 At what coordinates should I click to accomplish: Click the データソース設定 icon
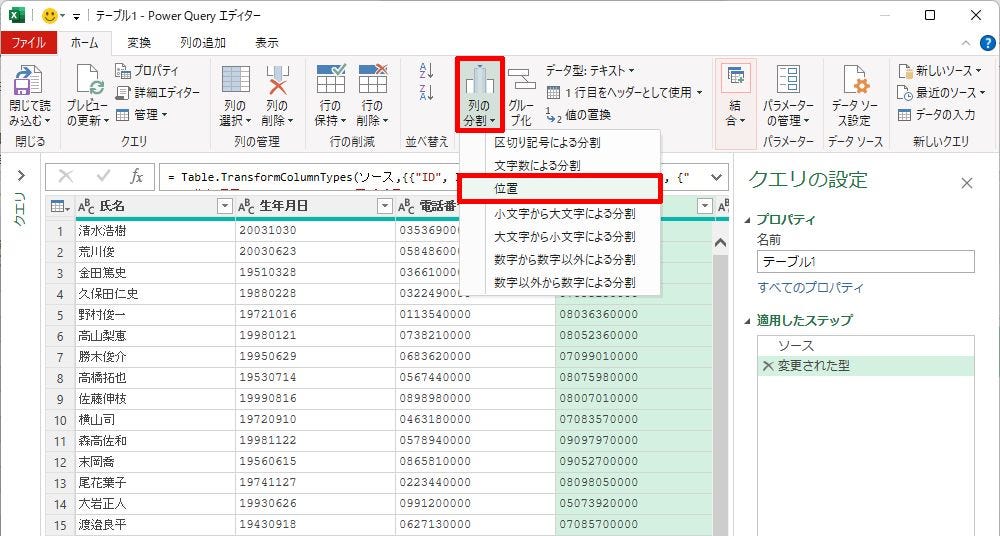pyautogui.click(x=854, y=82)
